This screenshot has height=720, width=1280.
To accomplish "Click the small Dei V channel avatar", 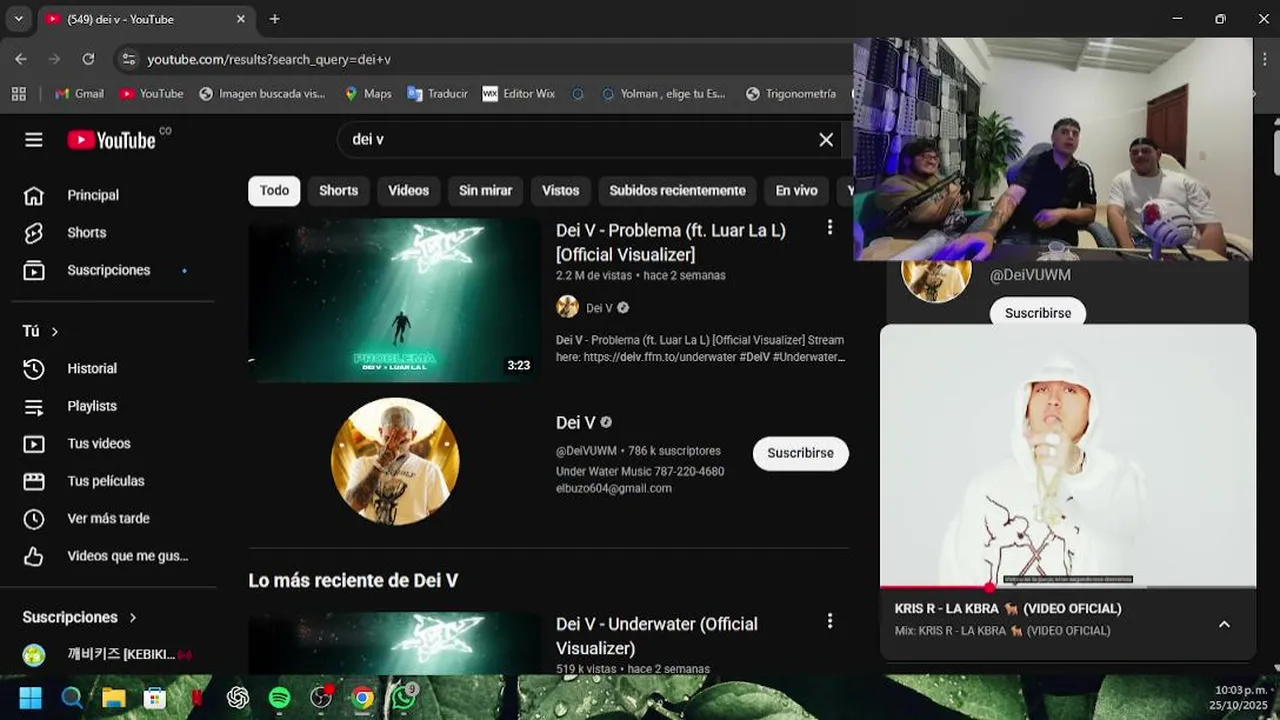I will [x=567, y=307].
